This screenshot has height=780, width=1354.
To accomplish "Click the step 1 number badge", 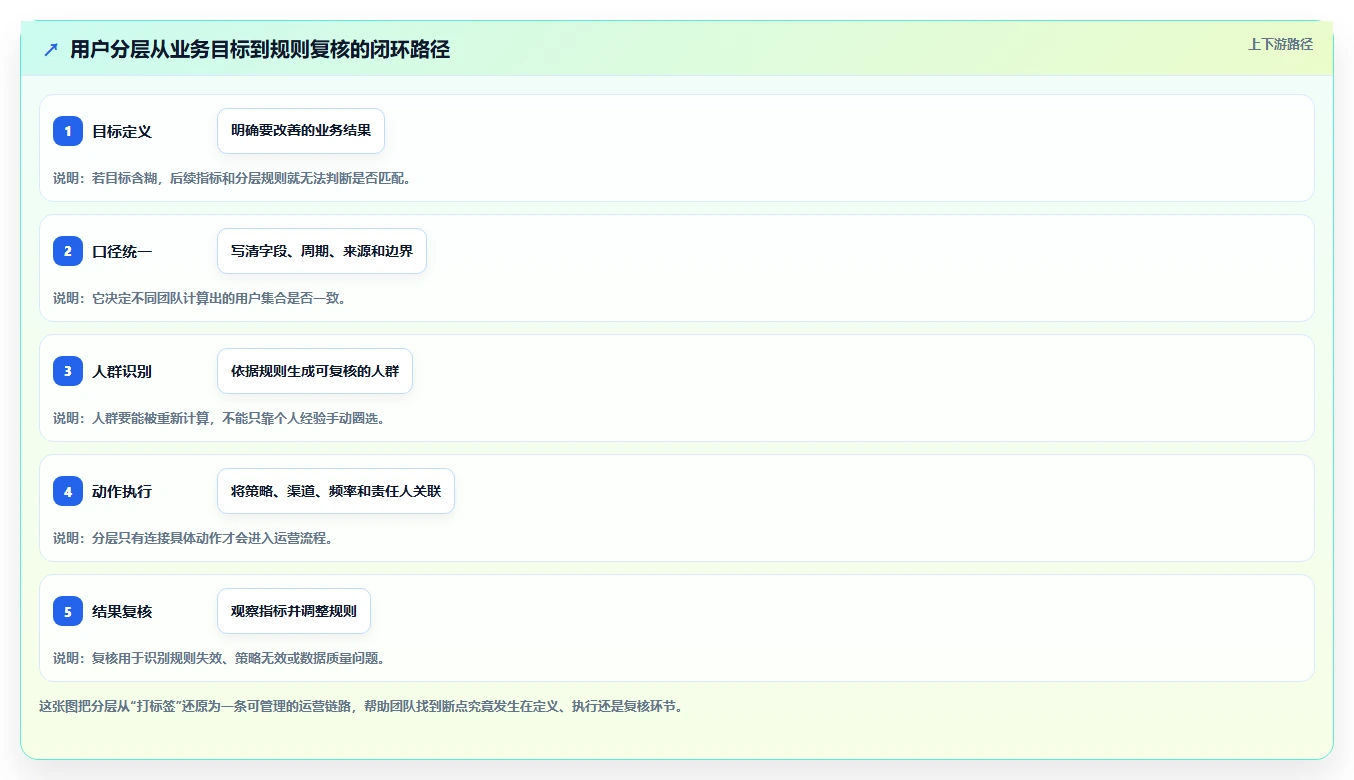I will tap(68, 131).
